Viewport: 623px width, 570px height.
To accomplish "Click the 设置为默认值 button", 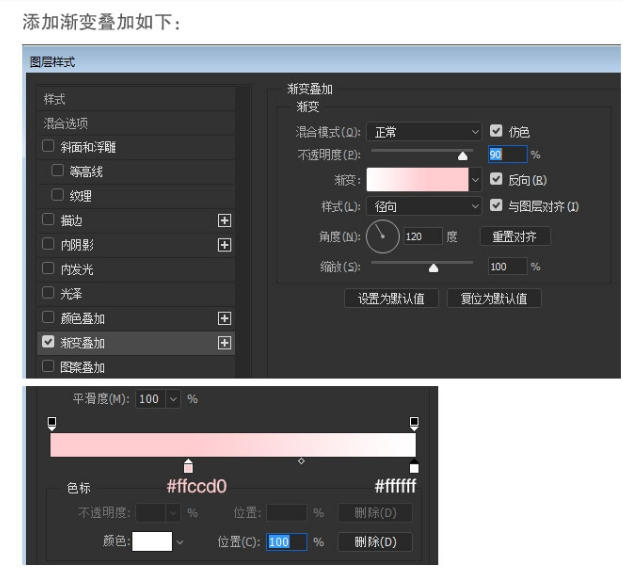I will 391,298.
